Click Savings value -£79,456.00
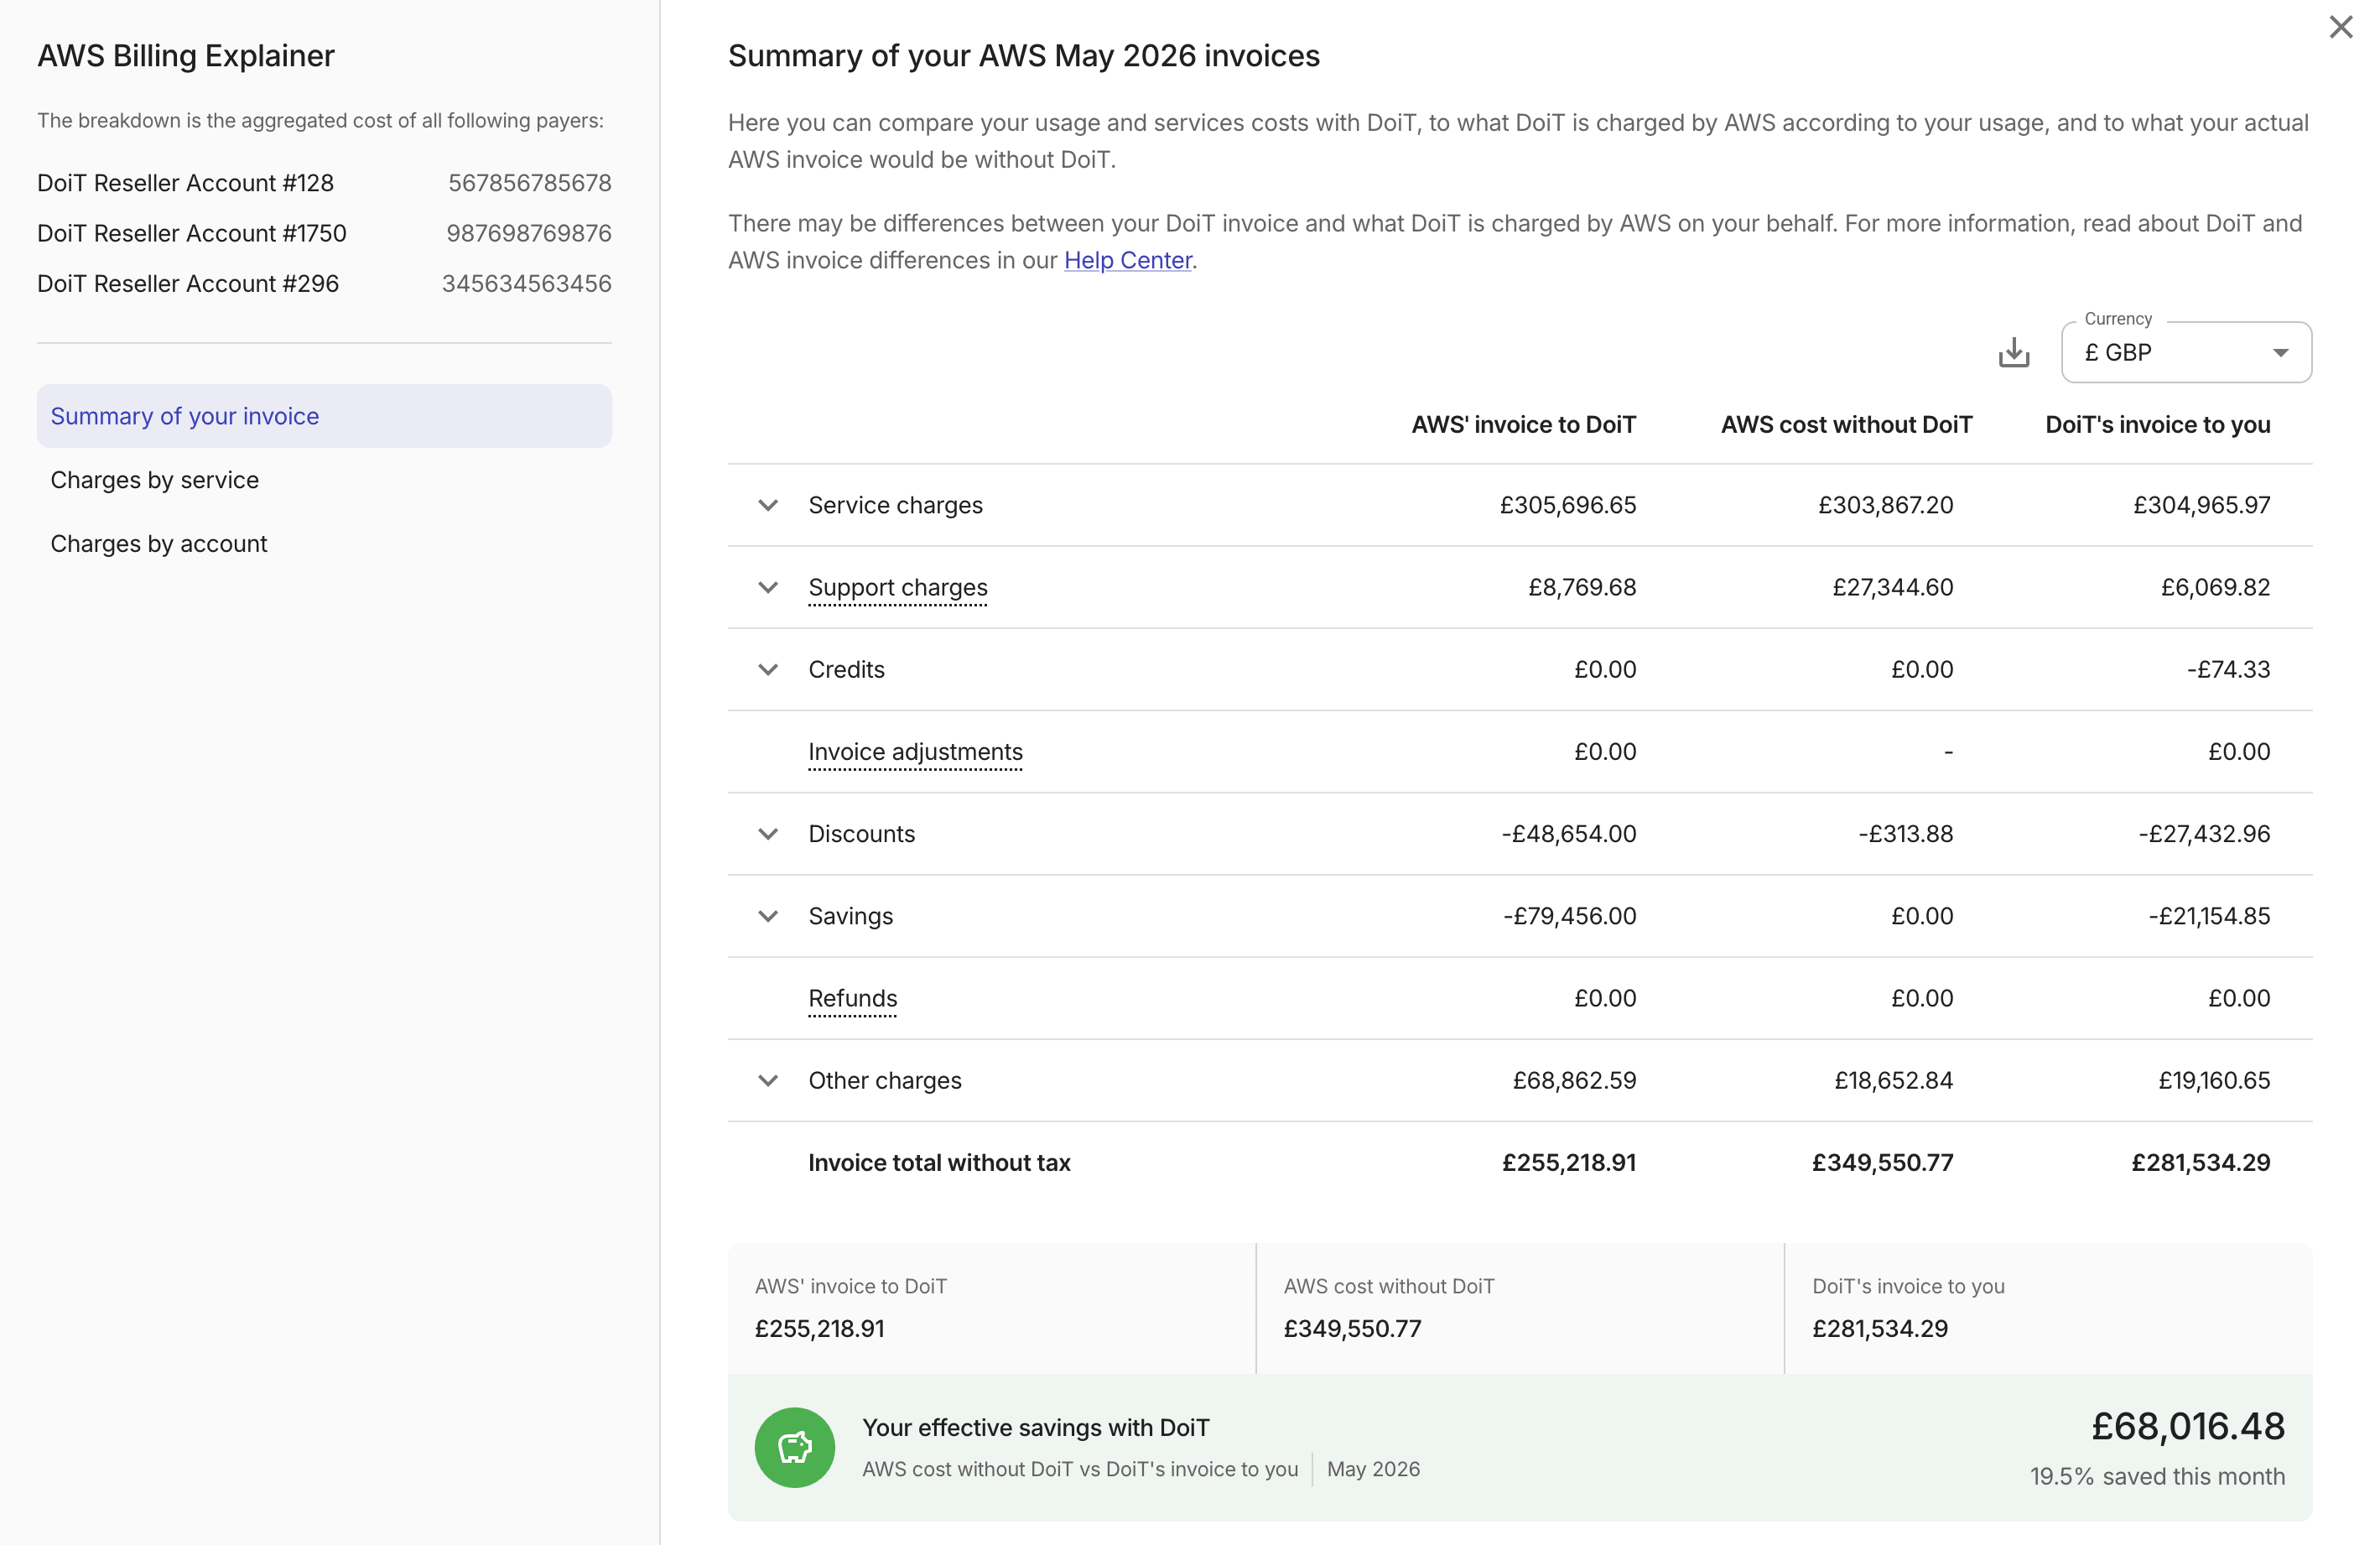Screen dimensions: 2380x1545 click(x=1569, y=916)
